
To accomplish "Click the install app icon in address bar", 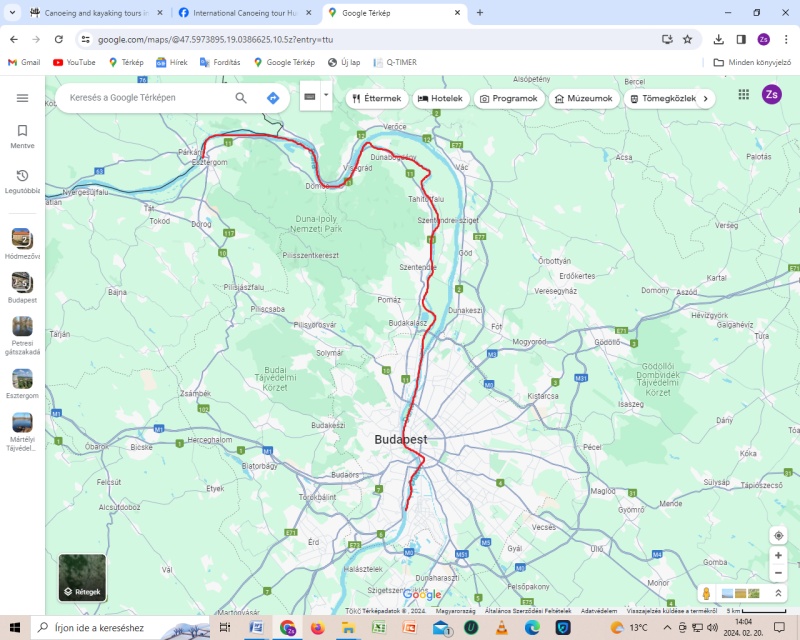I will coord(667,39).
